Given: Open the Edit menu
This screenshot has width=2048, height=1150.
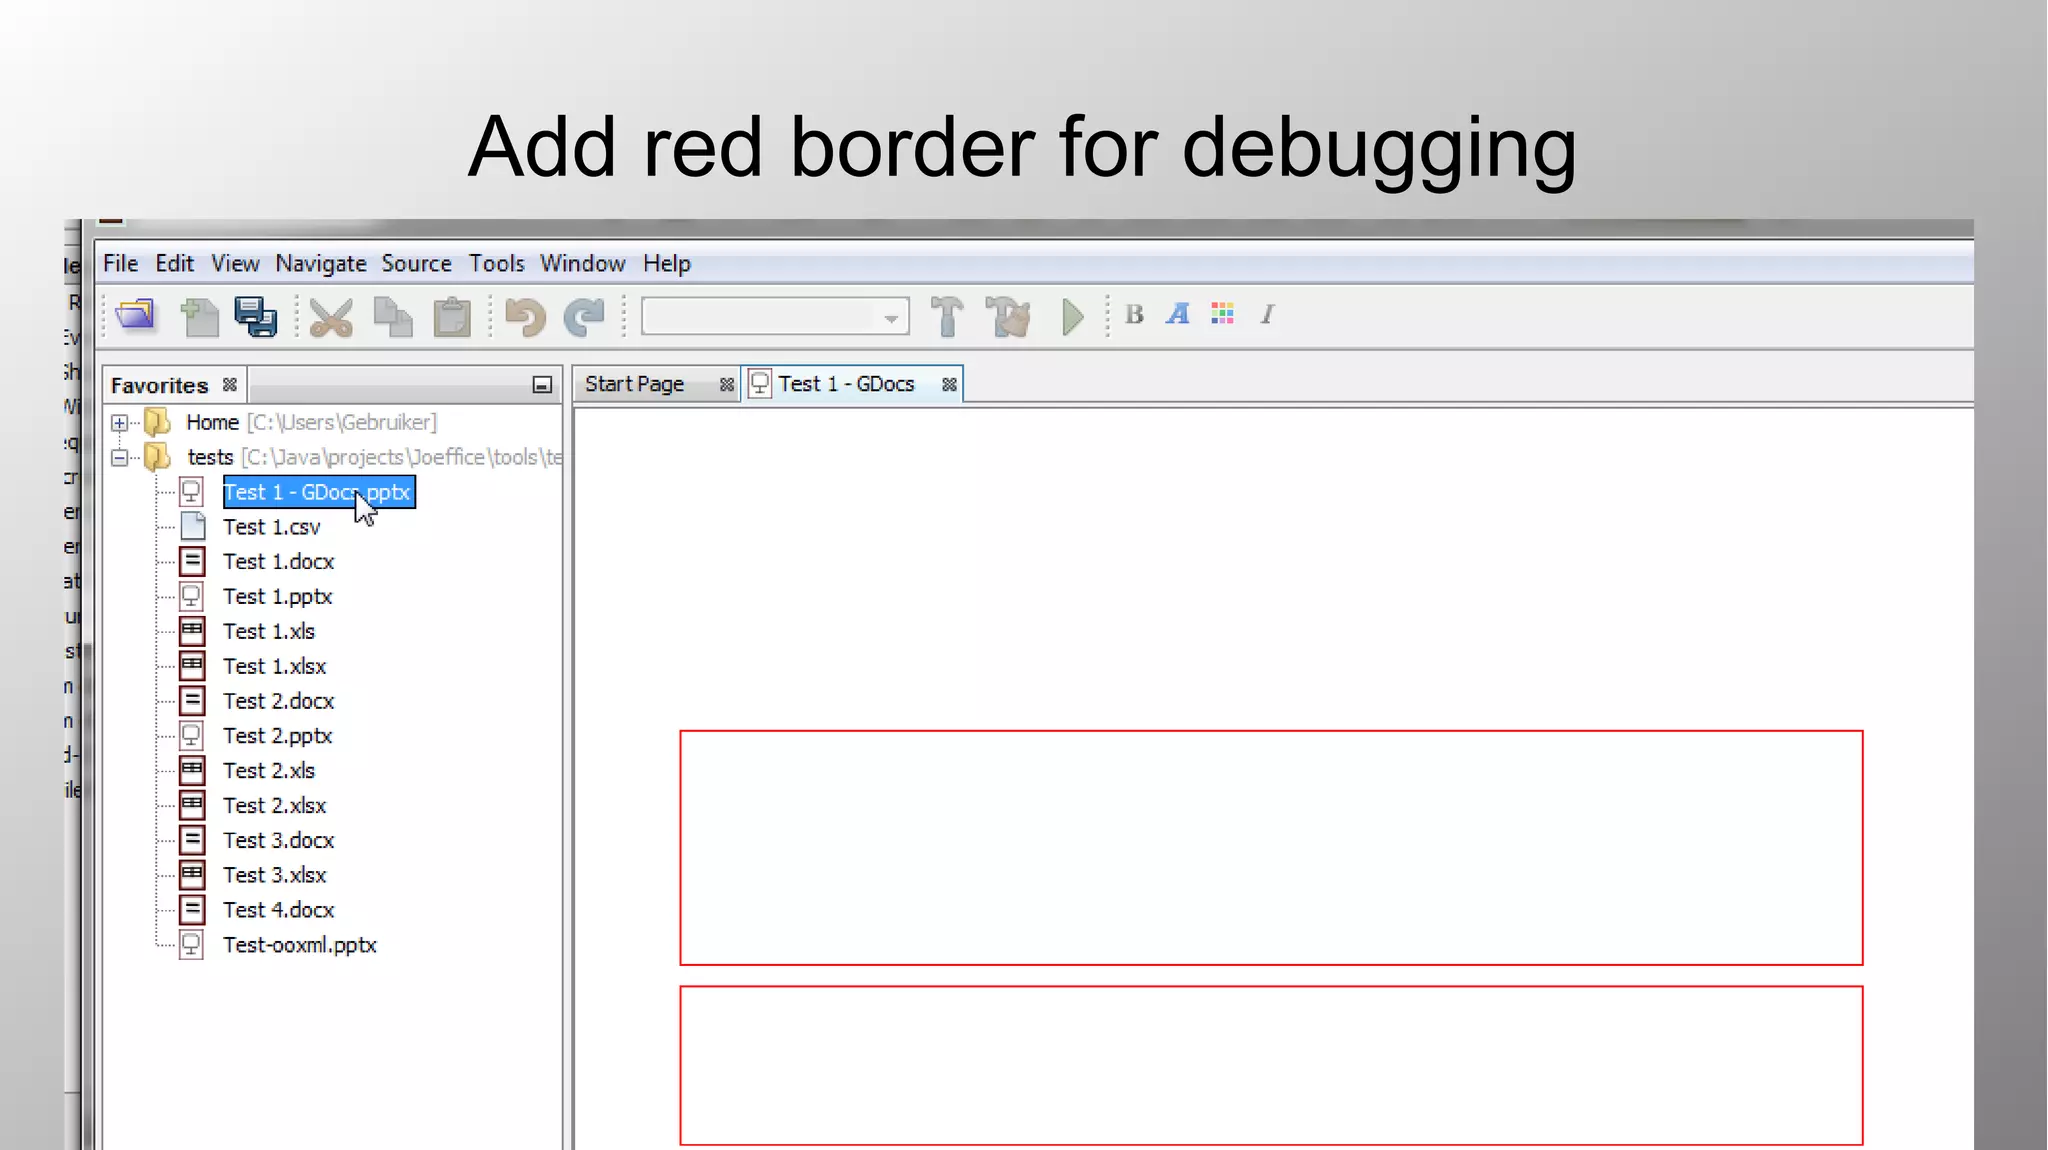Looking at the screenshot, I should (x=174, y=263).
